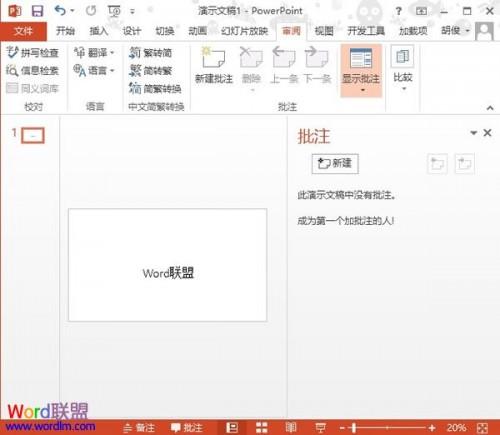Click the New Comment (新建批注) ribbon icon
Image resolution: width=500 pixels, height=435 pixels.
coord(214,66)
